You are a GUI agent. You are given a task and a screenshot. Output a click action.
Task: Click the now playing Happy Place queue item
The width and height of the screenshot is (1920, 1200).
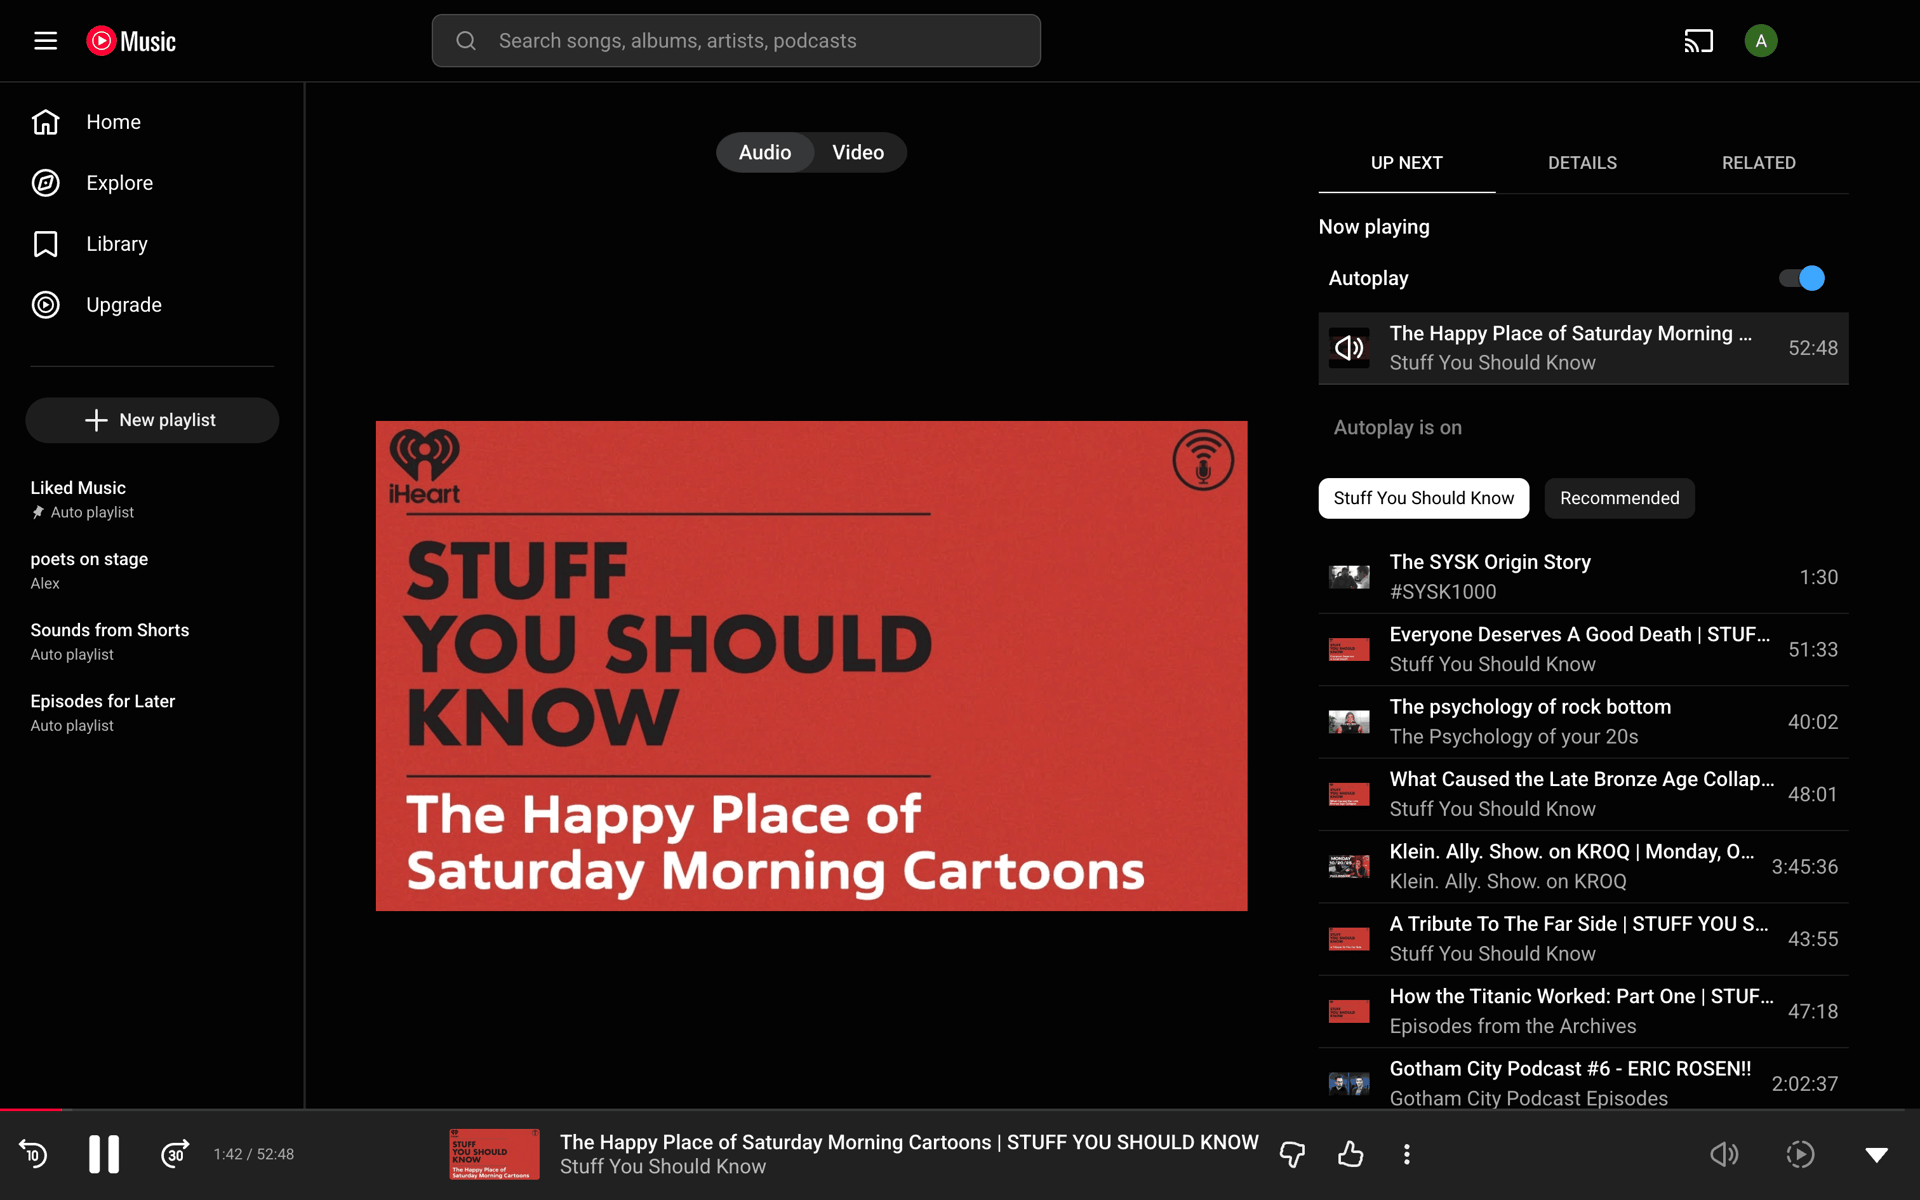click(1583, 348)
